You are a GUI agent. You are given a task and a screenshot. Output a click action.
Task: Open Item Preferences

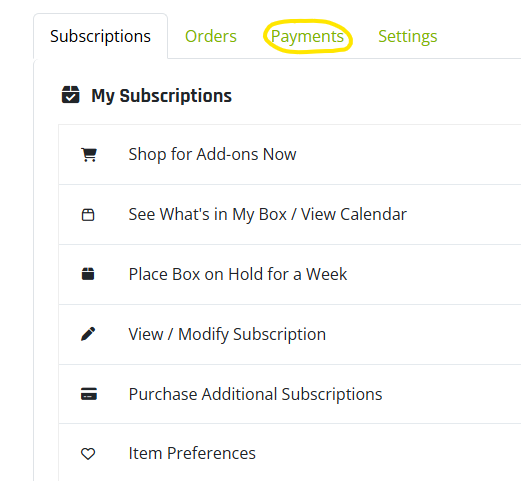[290, 453]
